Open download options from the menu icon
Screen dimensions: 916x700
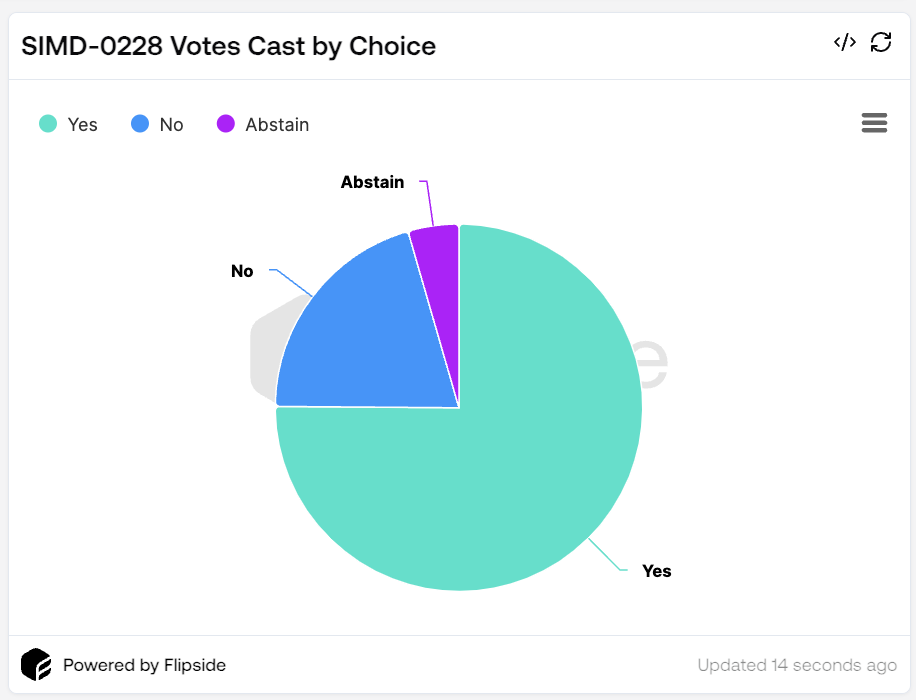874,122
